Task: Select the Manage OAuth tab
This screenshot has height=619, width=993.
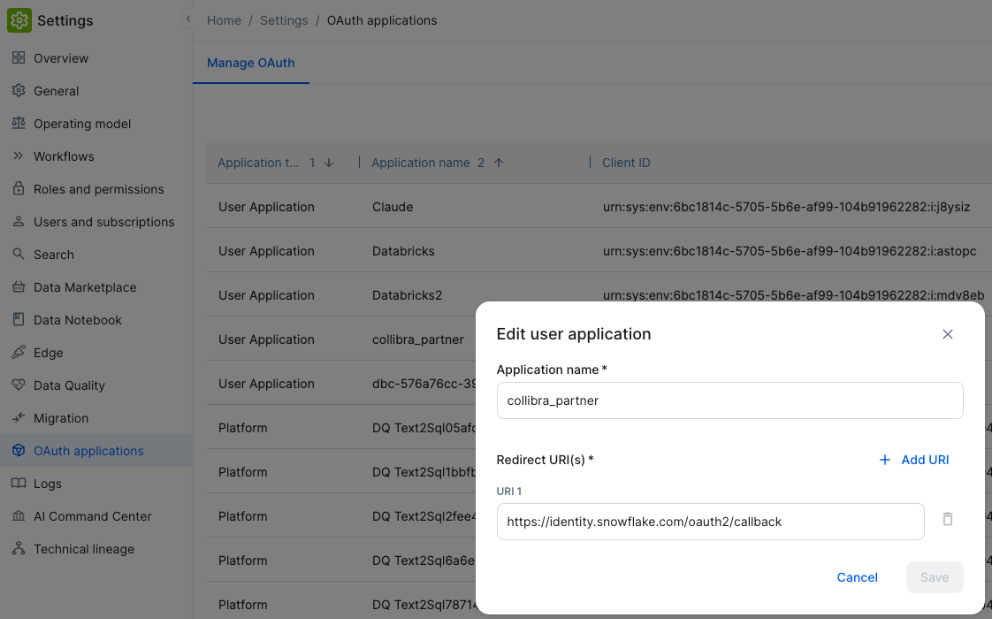Action: point(251,63)
